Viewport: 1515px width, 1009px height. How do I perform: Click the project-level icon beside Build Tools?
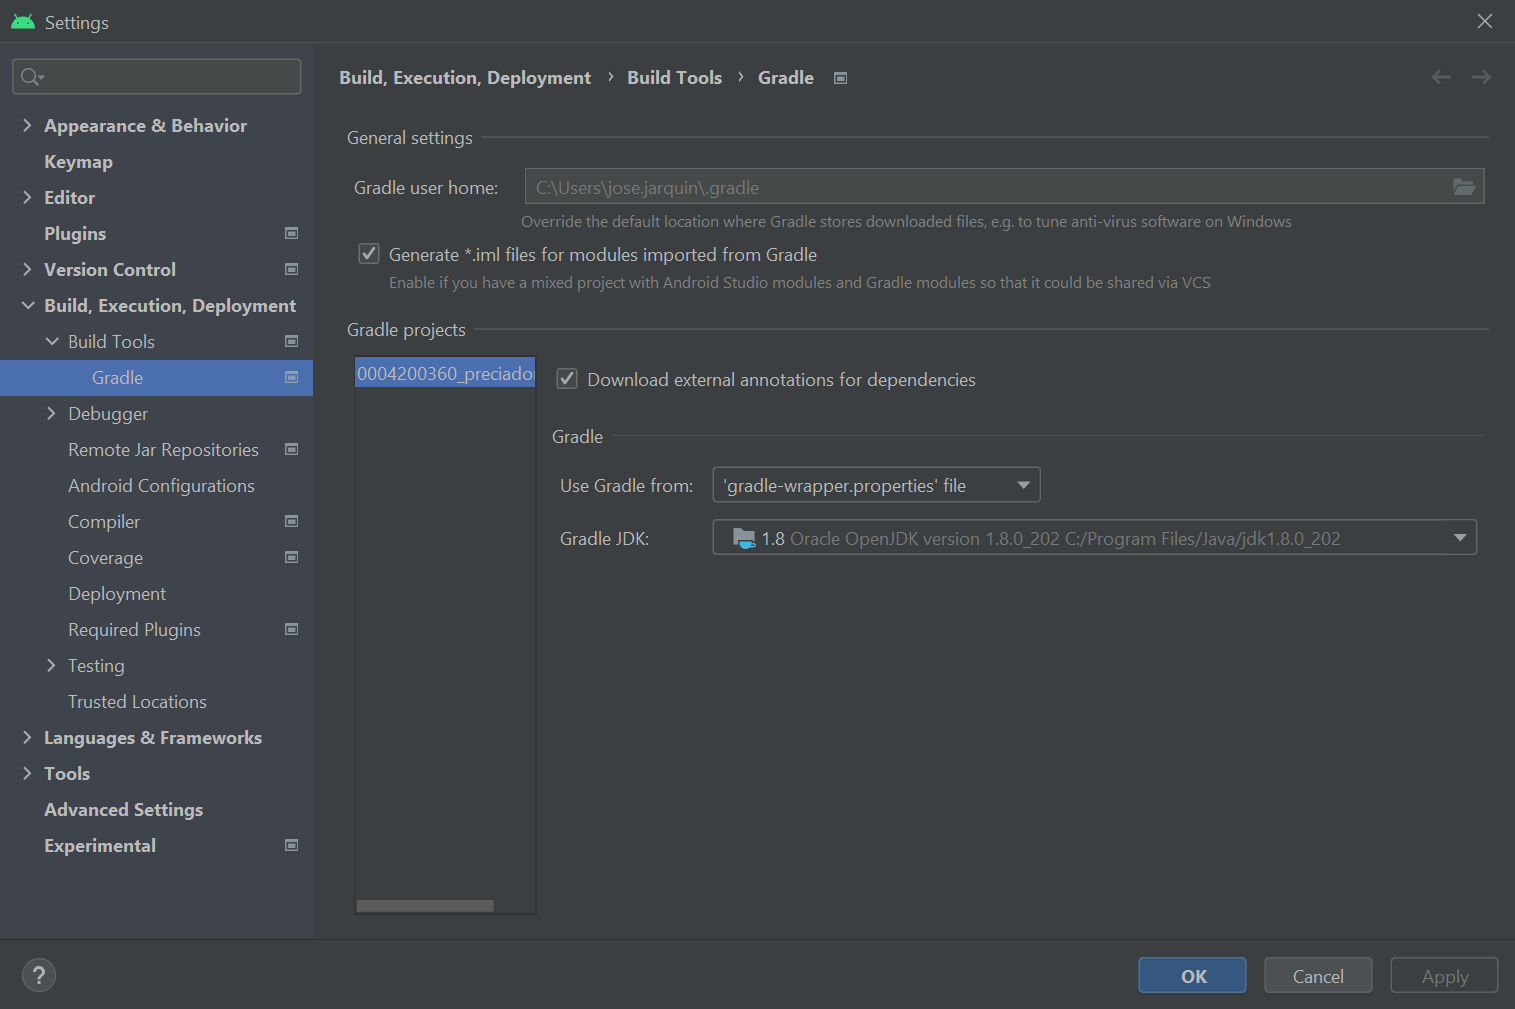292,341
